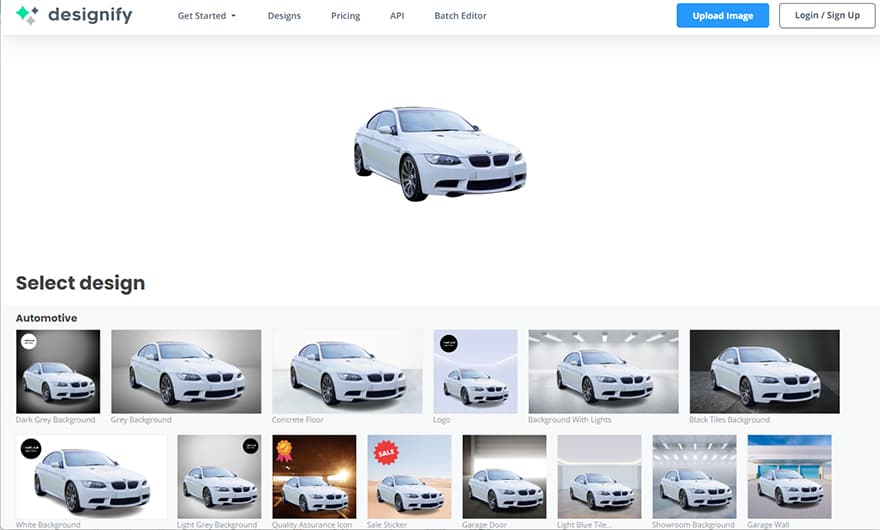Click the 'Grey Background' label text
880x530 pixels.
click(x=141, y=419)
